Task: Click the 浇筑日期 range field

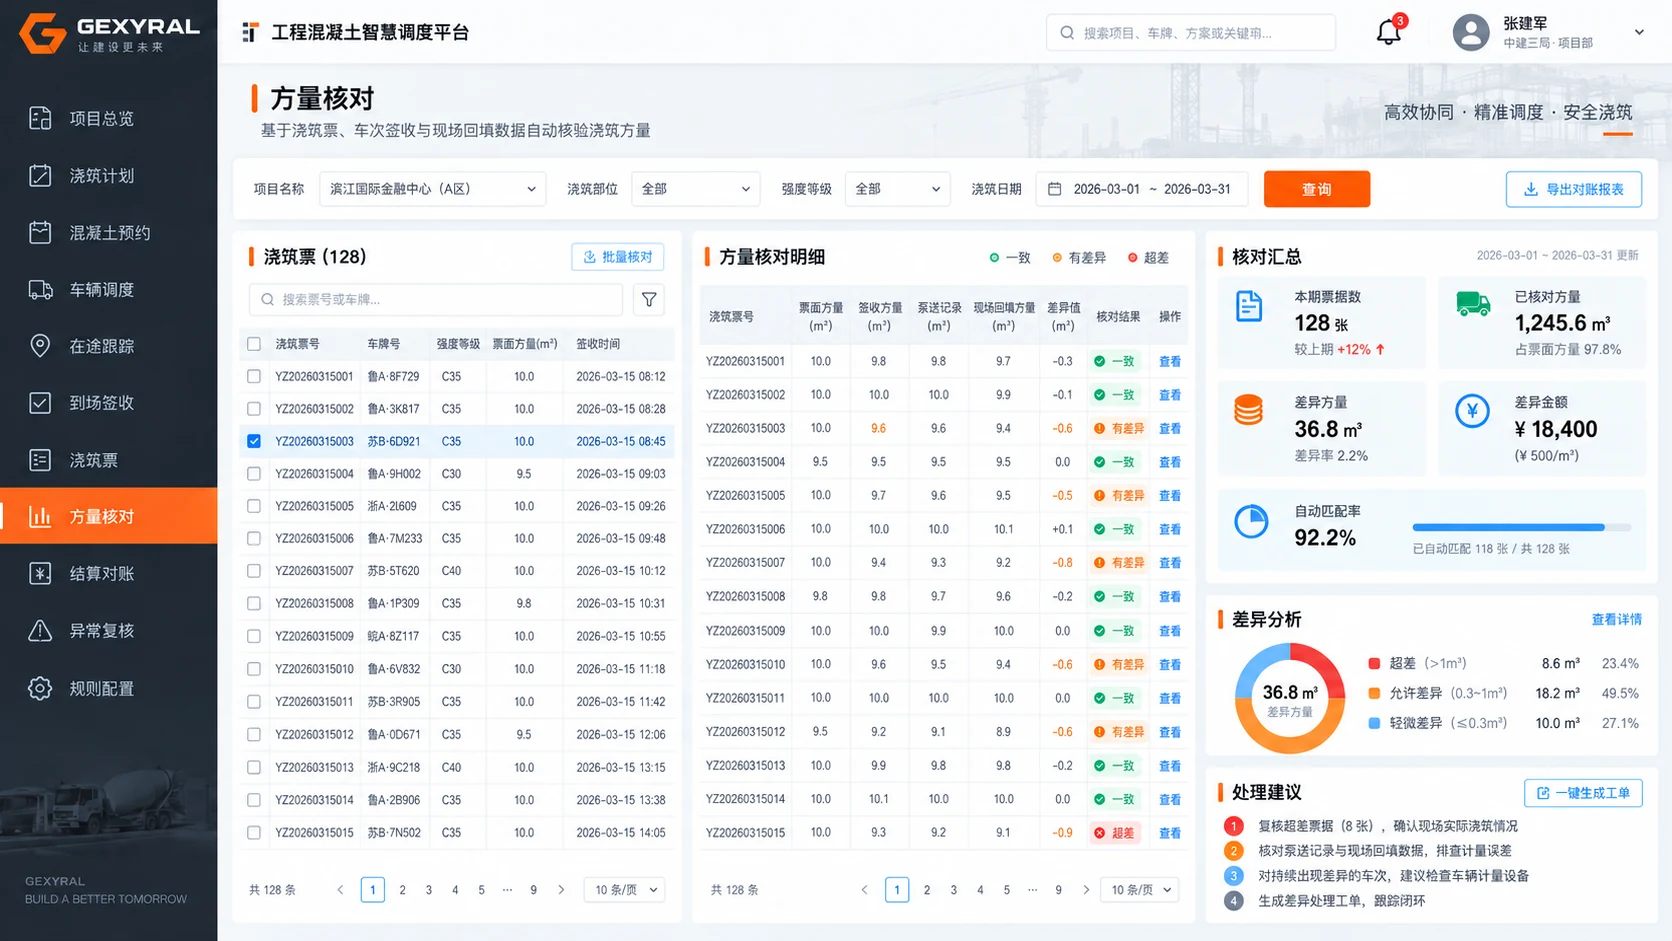Action: (x=1141, y=189)
